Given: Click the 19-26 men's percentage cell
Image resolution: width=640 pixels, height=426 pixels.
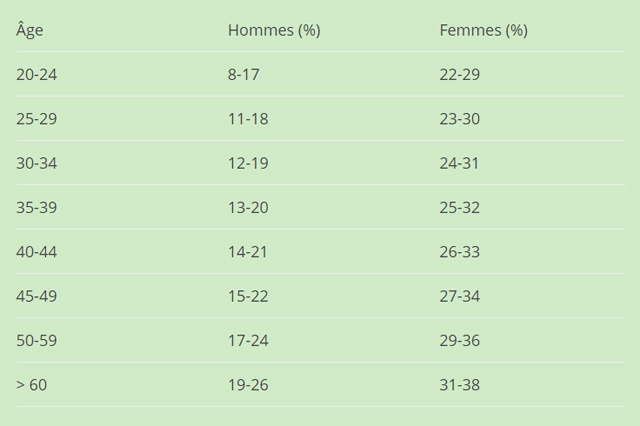Looking at the screenshot, I should [x=248, y=385].
